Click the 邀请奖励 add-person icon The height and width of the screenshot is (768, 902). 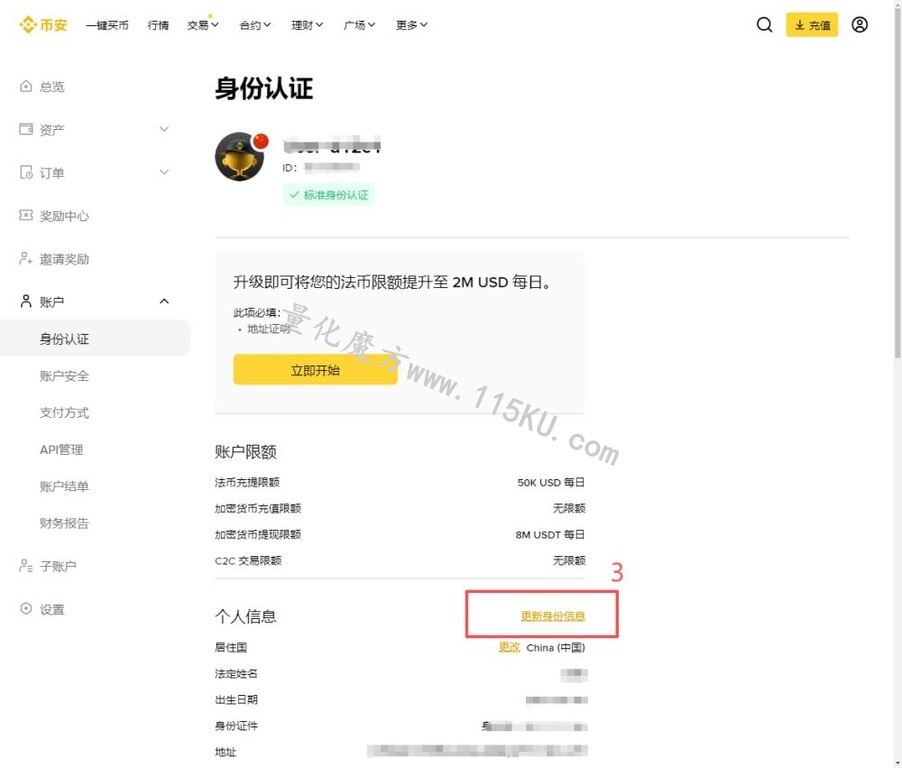point(26,258)
